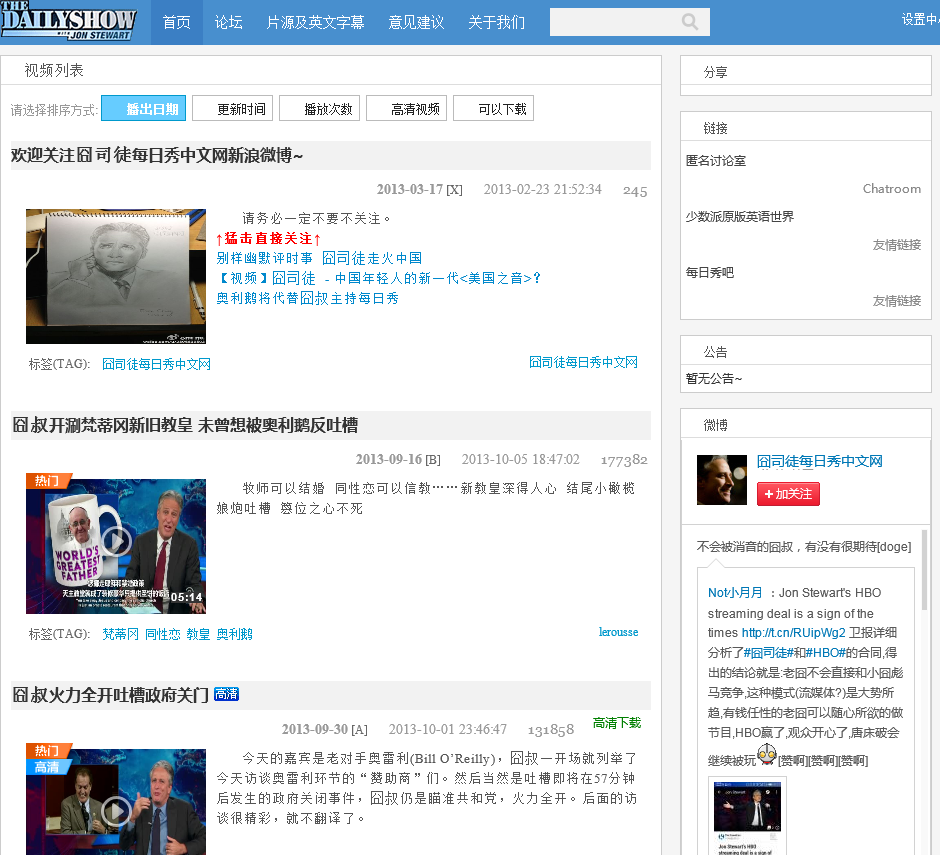
Task: Sort videos by 播放次数
Action: point(320,109)
